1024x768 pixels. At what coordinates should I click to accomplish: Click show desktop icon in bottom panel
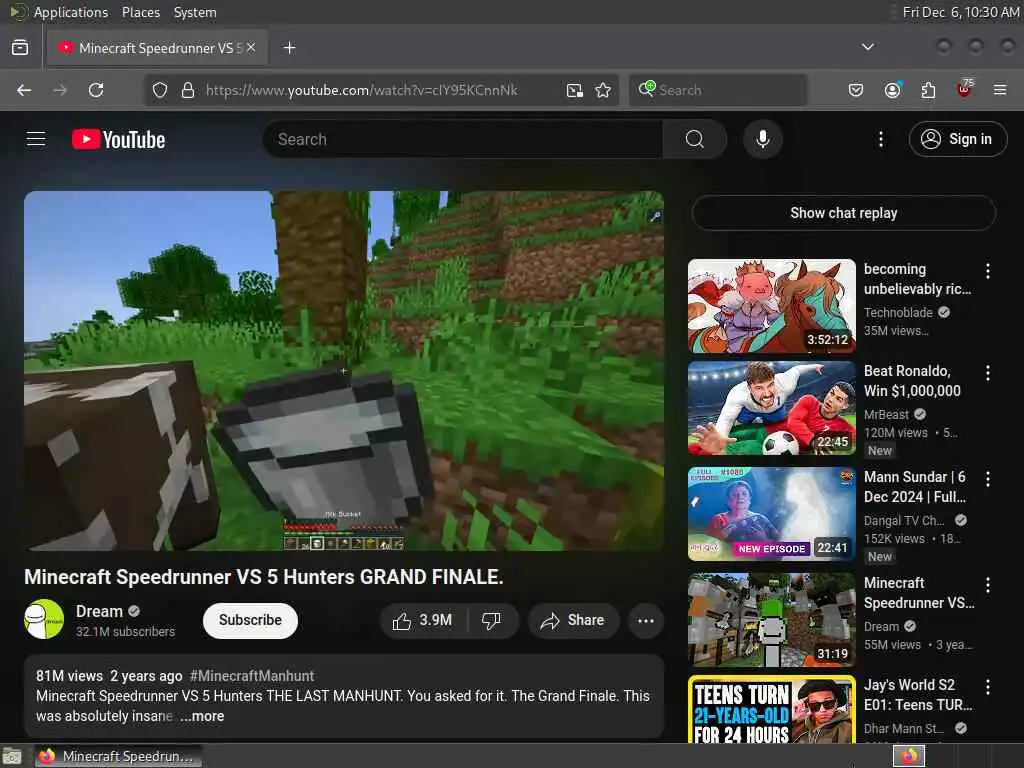pos(12,756)
